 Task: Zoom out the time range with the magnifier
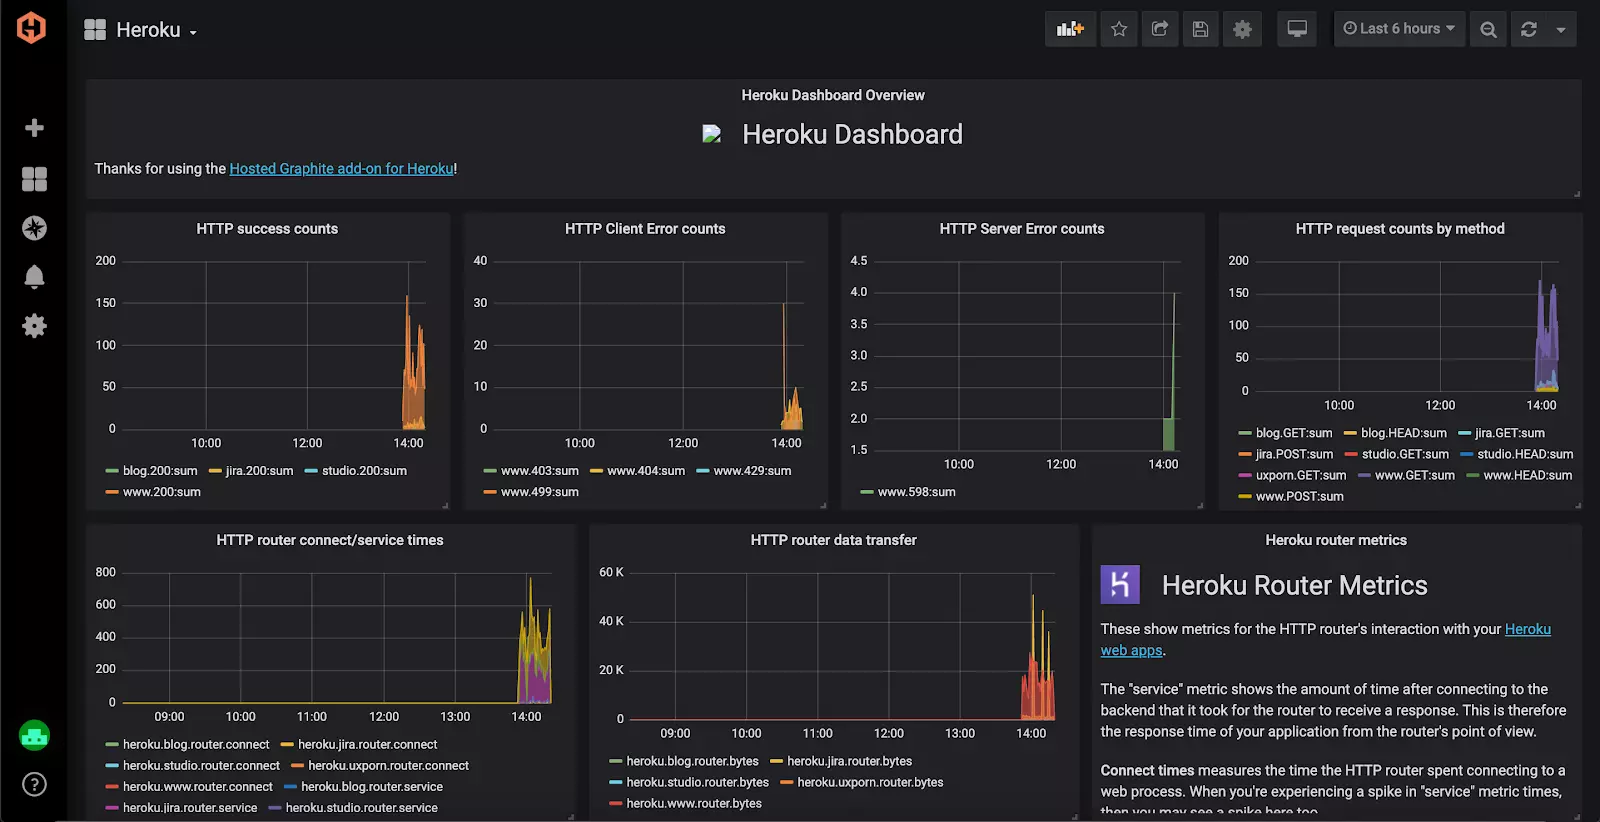click(x=1488, y=29)
